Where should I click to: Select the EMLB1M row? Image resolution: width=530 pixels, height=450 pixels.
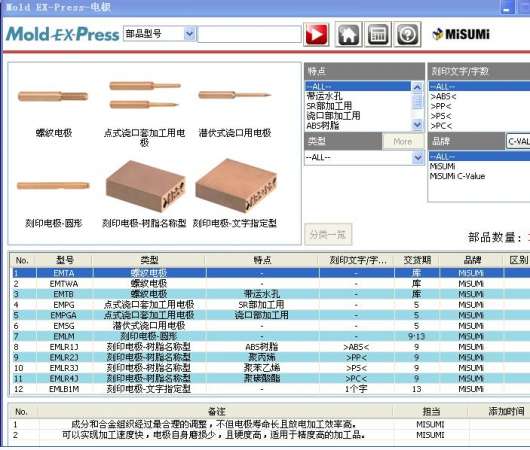point(271,389)
